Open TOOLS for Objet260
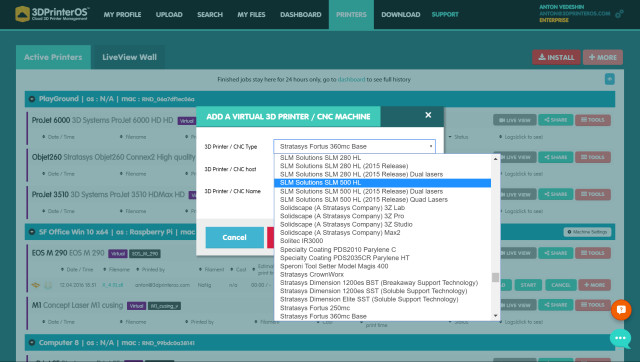The image size is (640, 362). 593,157
